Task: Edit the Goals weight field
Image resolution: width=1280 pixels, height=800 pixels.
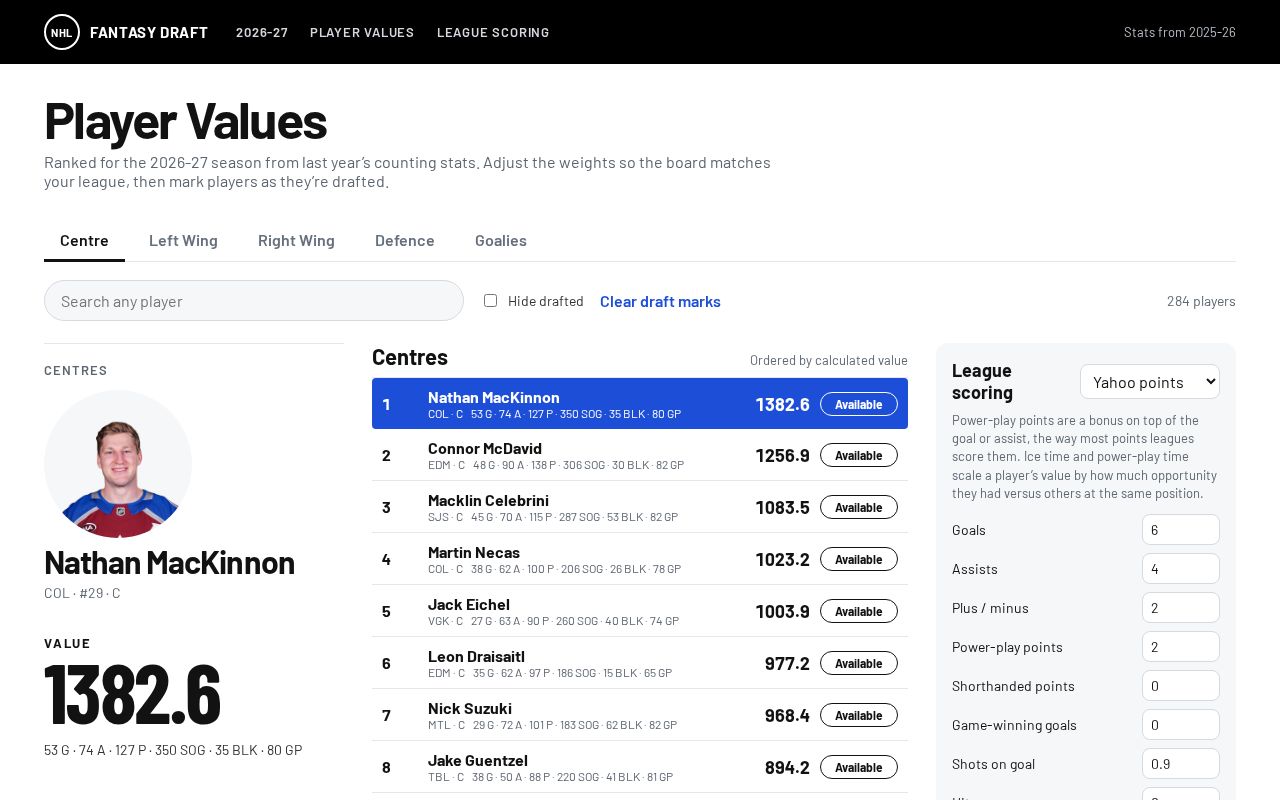Action: click(x=1181, y=530)
